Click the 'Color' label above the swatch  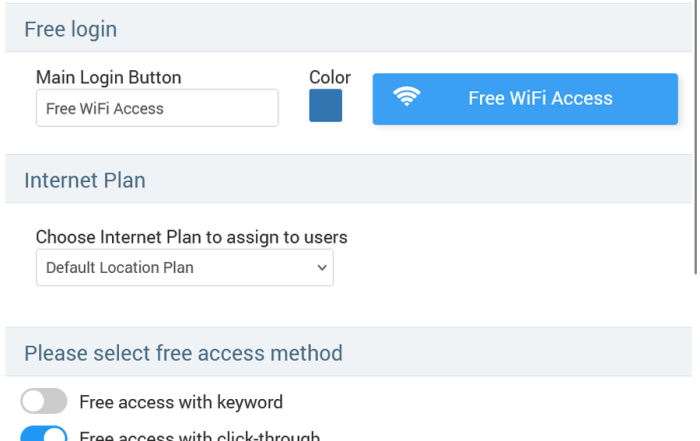tap(330, 77)
